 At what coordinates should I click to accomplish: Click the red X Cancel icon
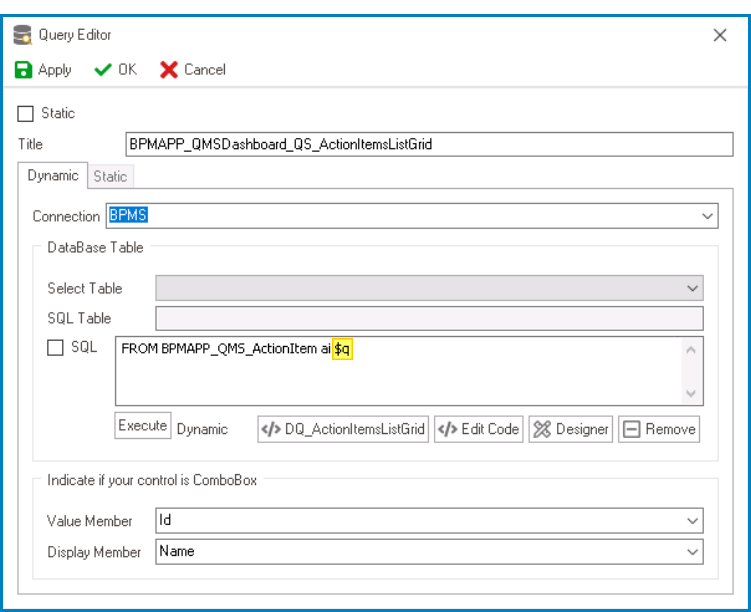point(169,70)
